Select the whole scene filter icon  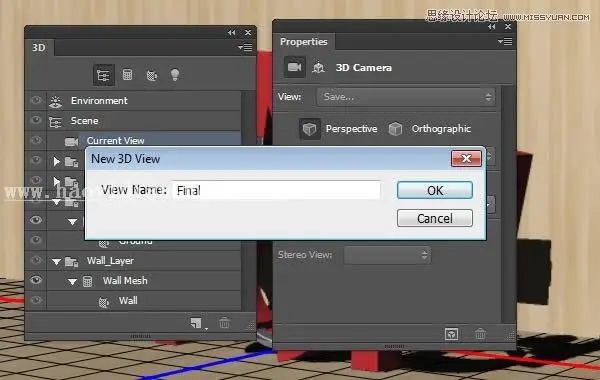click(104, 75)
